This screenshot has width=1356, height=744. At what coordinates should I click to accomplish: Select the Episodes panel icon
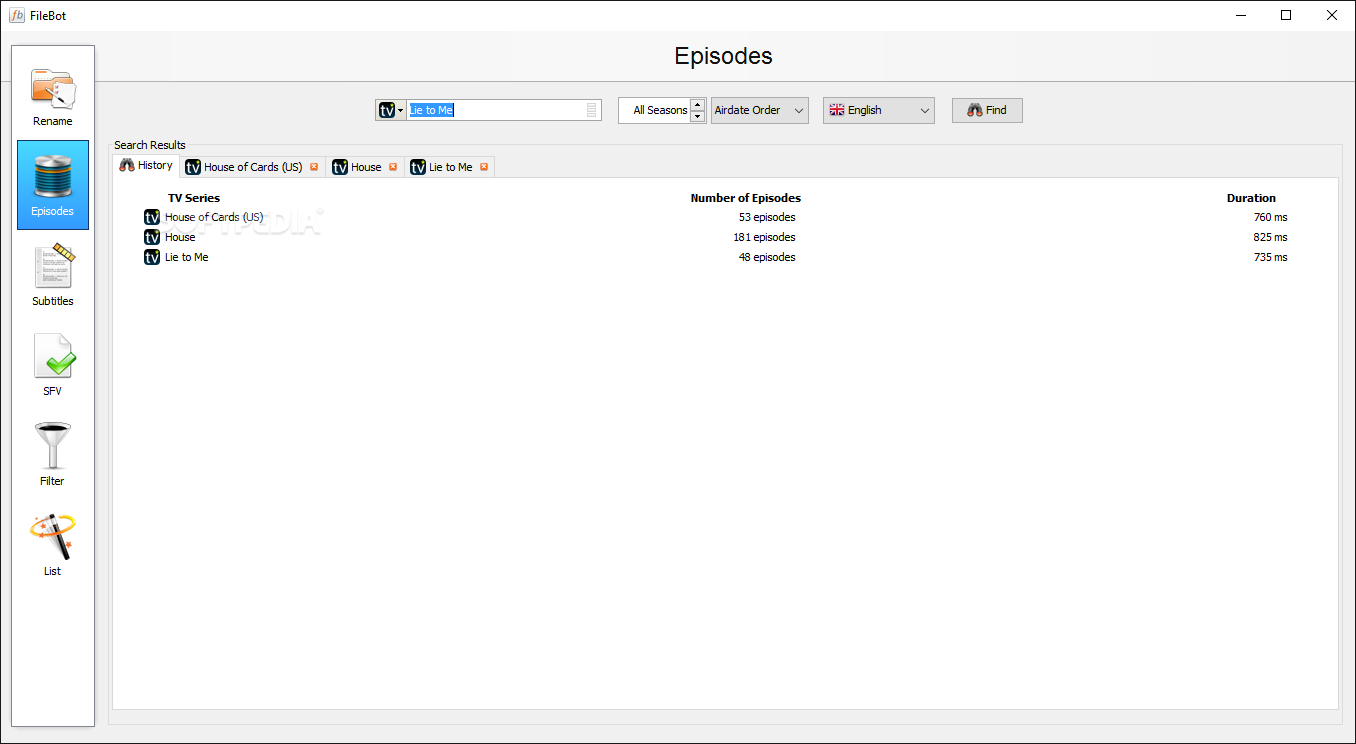(x=53, y=185)
